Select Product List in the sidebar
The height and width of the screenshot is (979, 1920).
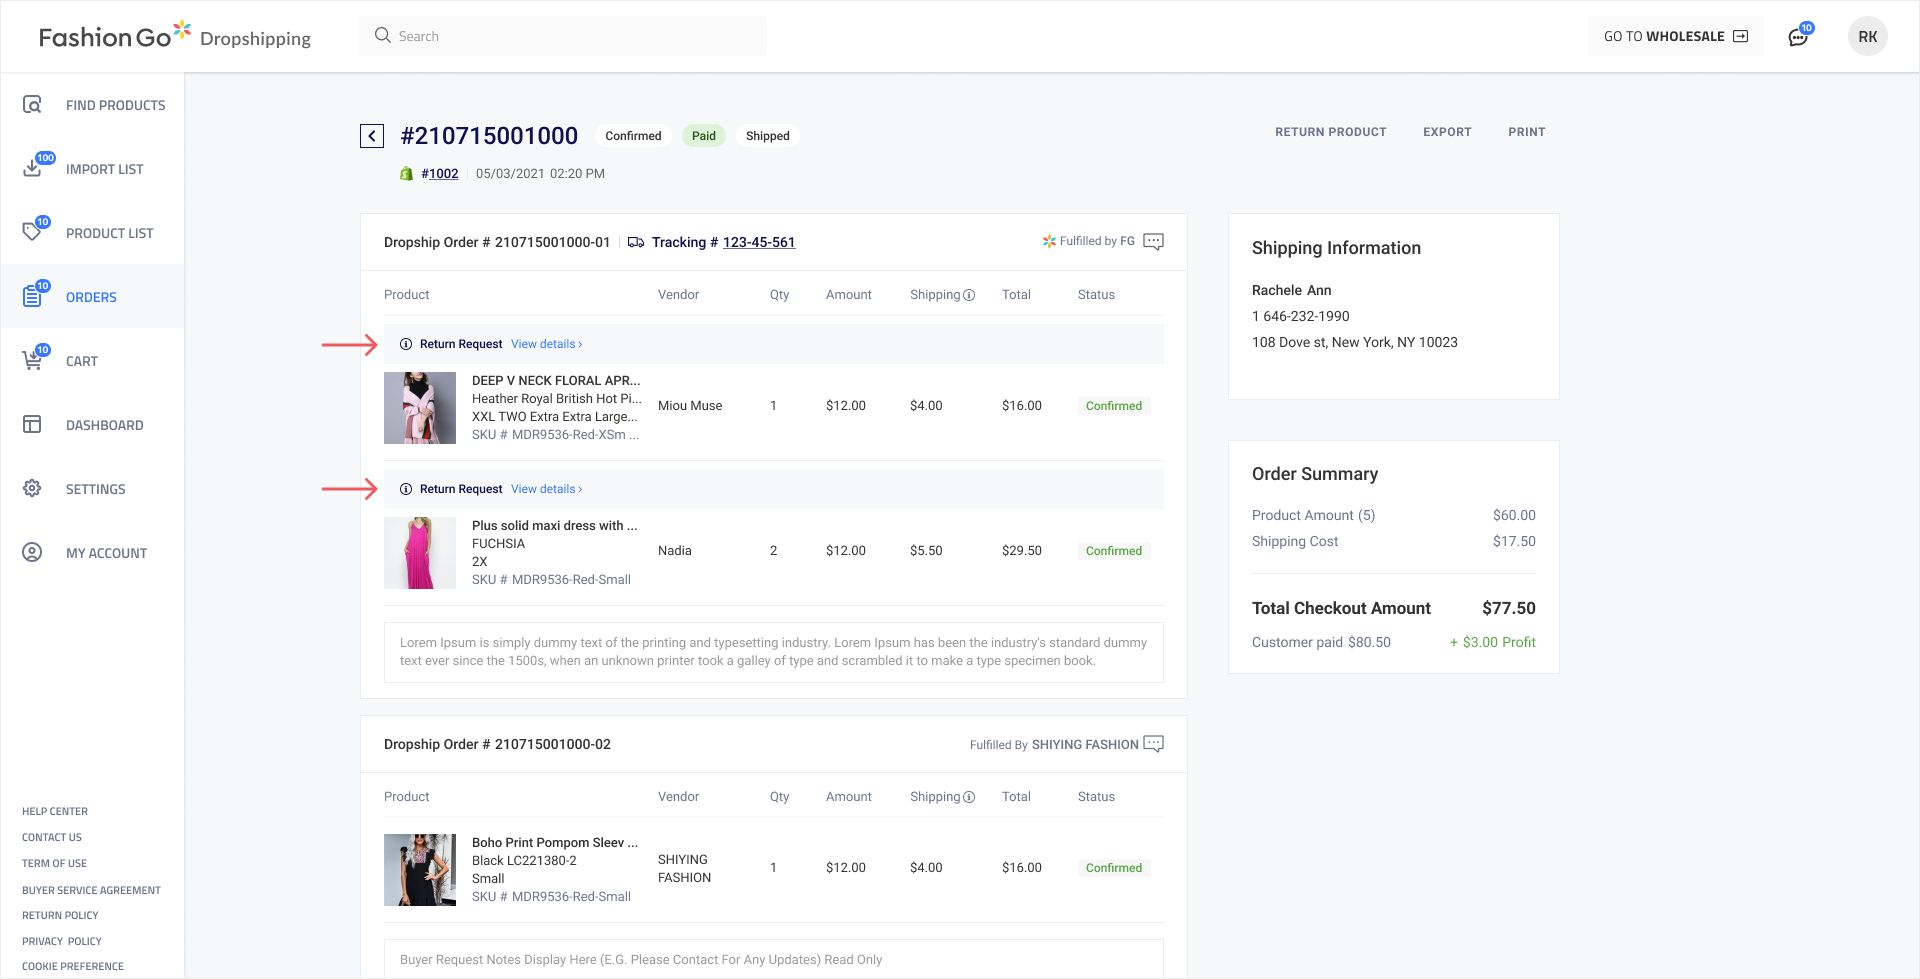pos(109,233)
